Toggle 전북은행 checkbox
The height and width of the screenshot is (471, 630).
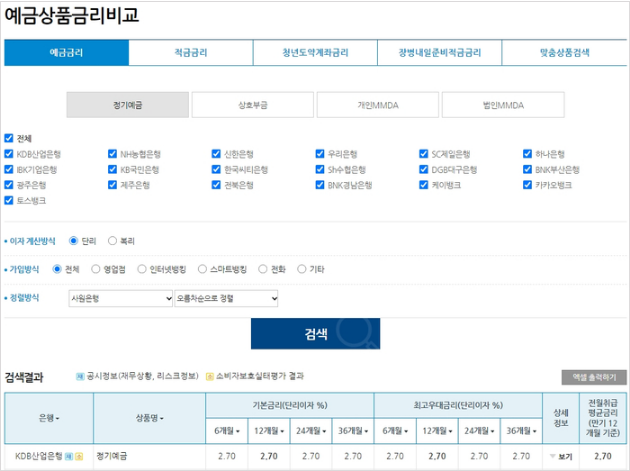(216, 185)
